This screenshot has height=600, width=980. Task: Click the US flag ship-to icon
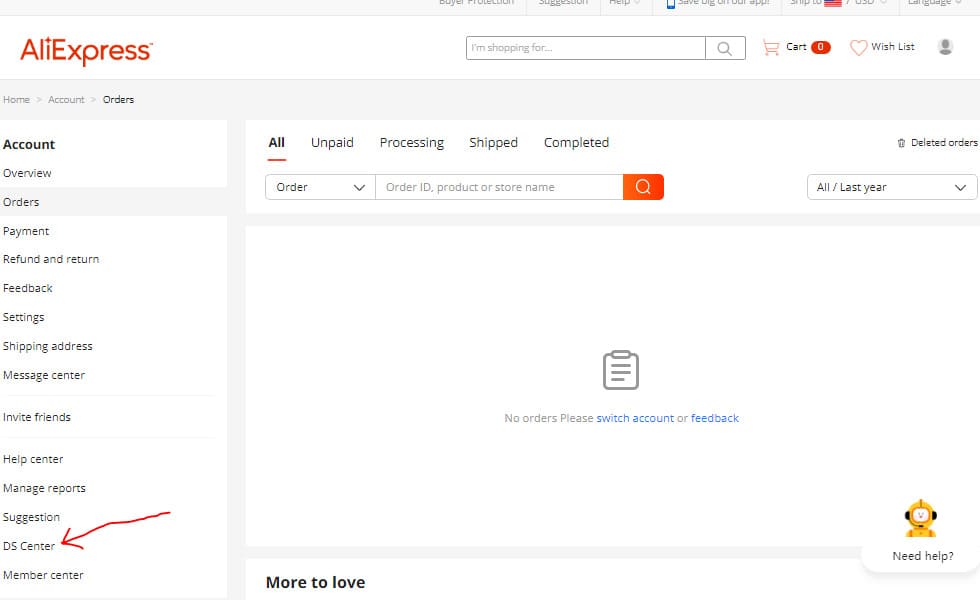coord(832,3)
